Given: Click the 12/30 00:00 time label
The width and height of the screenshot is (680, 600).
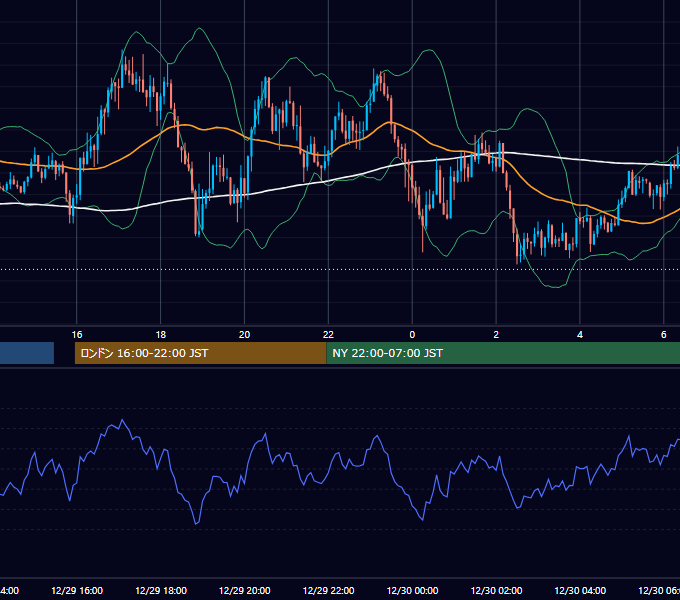Looking at the screenshot, I should [412, 590].
